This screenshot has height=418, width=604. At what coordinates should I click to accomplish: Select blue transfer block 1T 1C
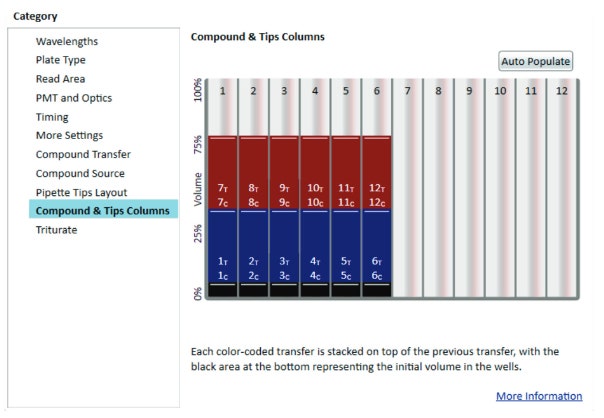(x=223, y=247)
